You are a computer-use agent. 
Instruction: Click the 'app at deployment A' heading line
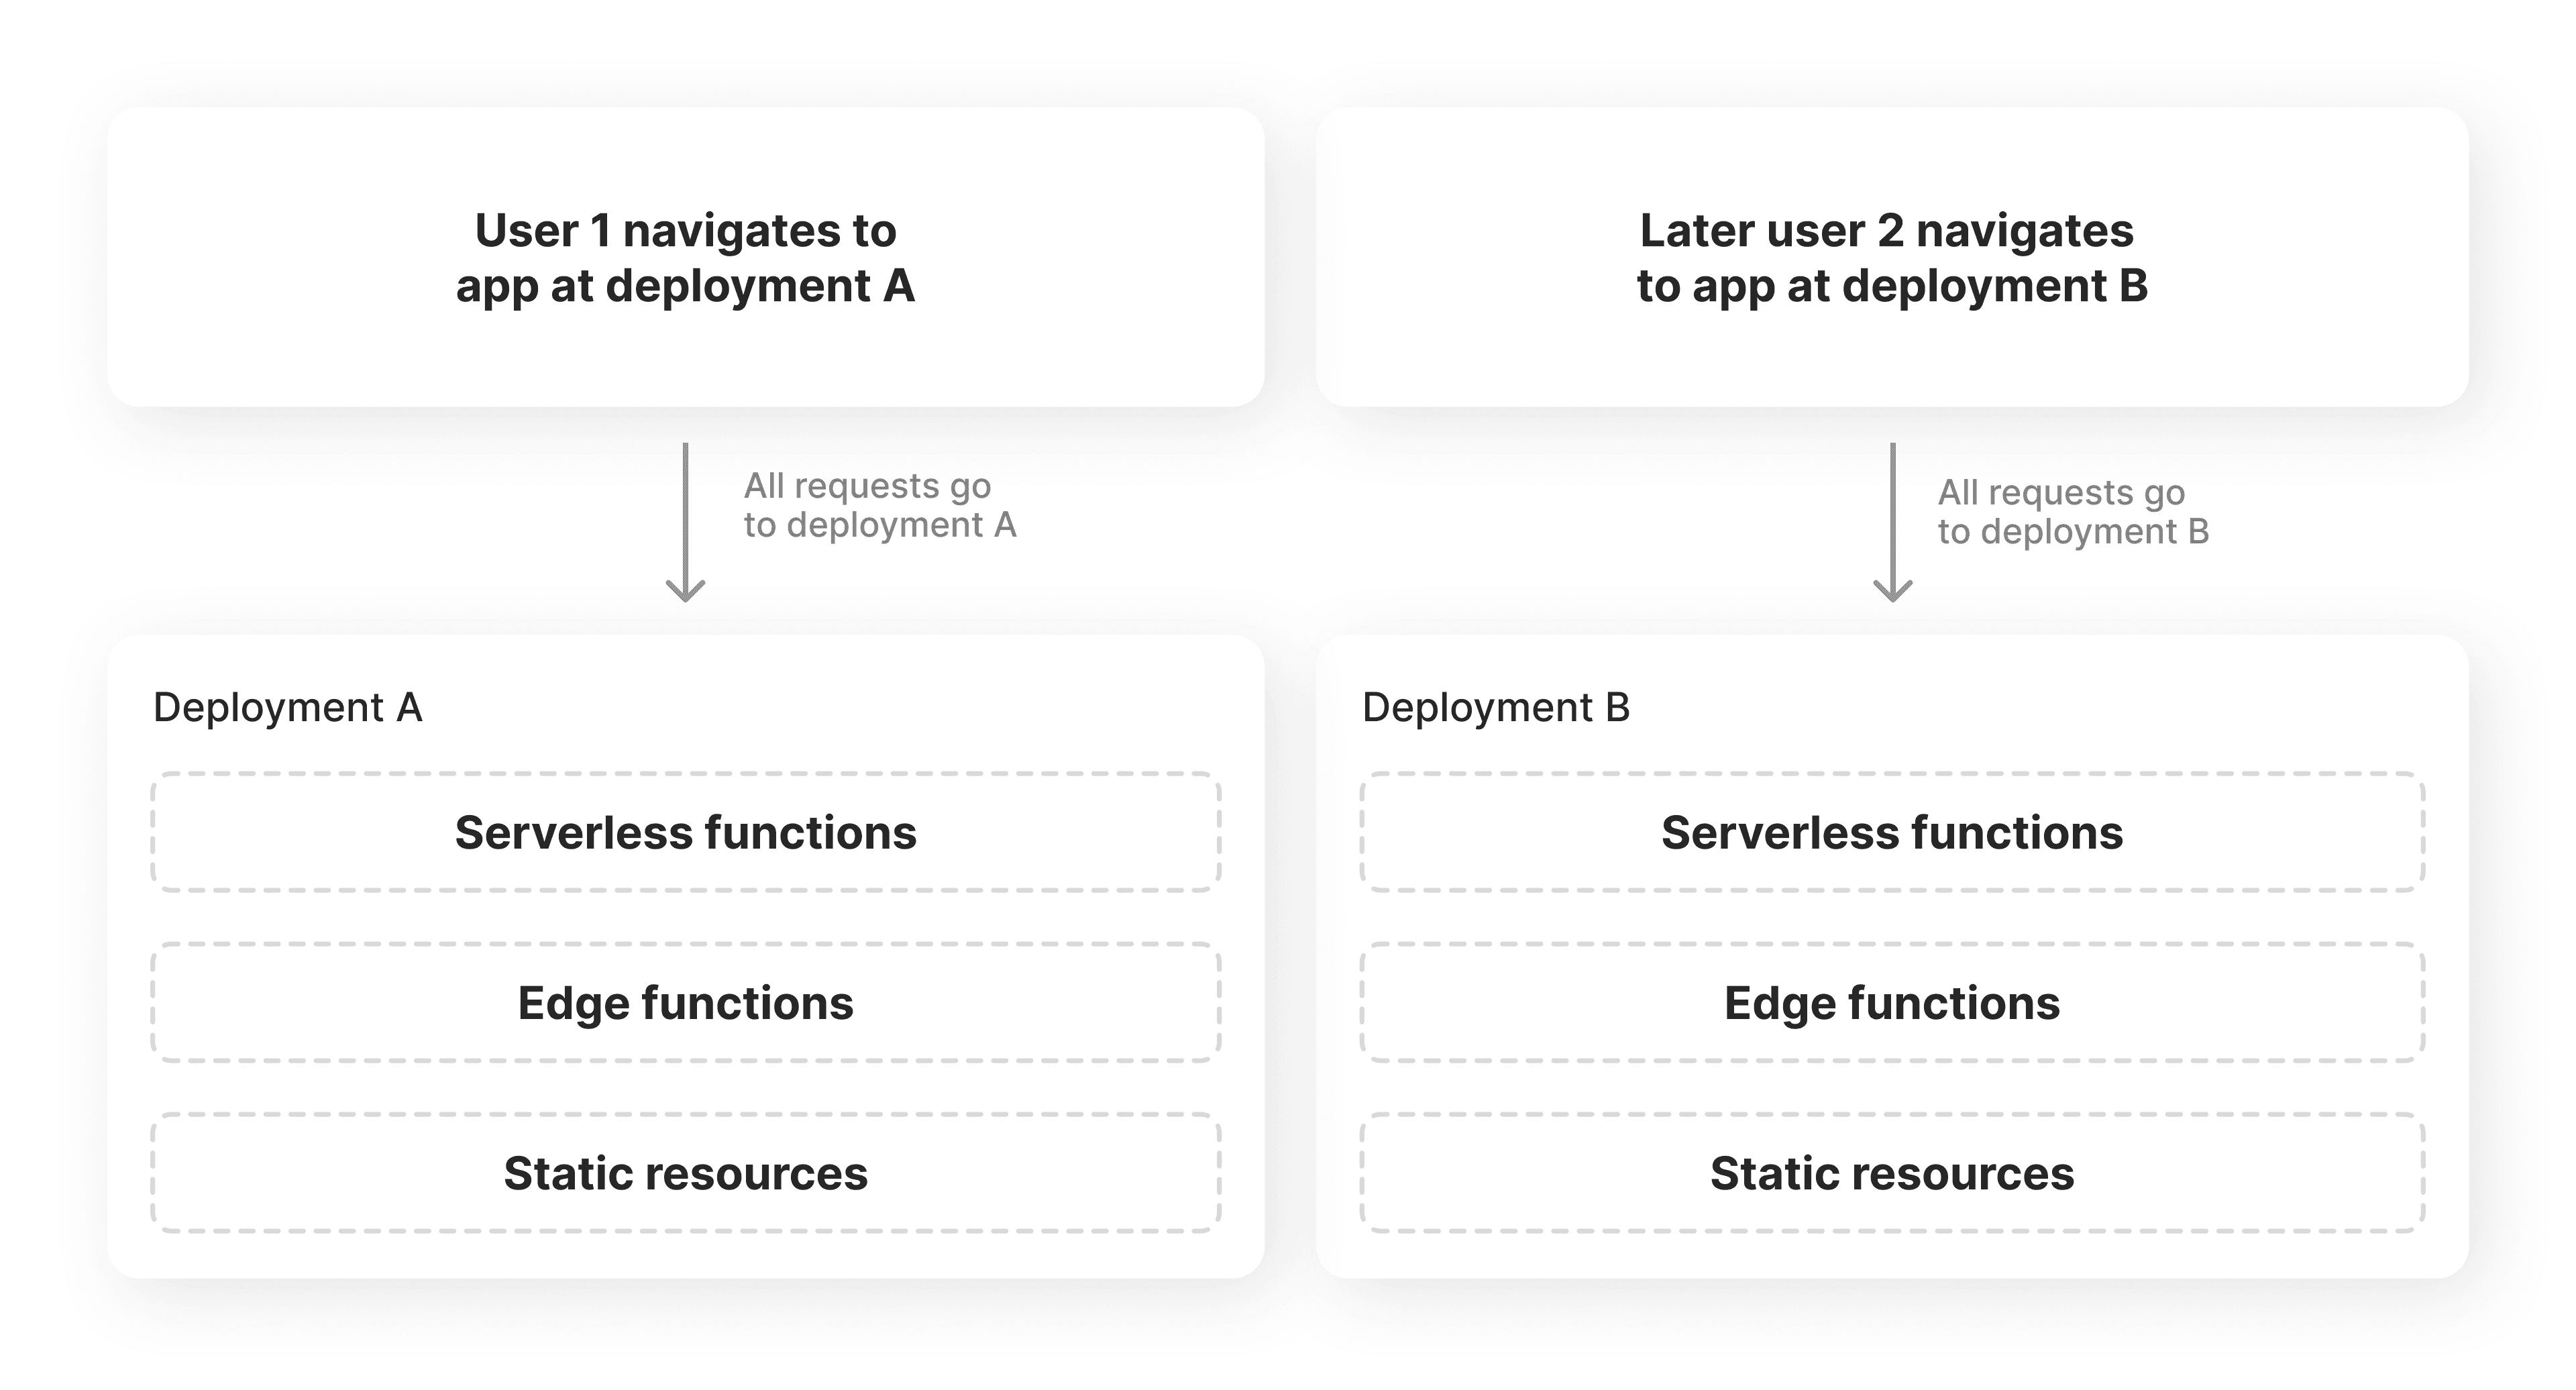pyautogui.click(x=686, y=286)
